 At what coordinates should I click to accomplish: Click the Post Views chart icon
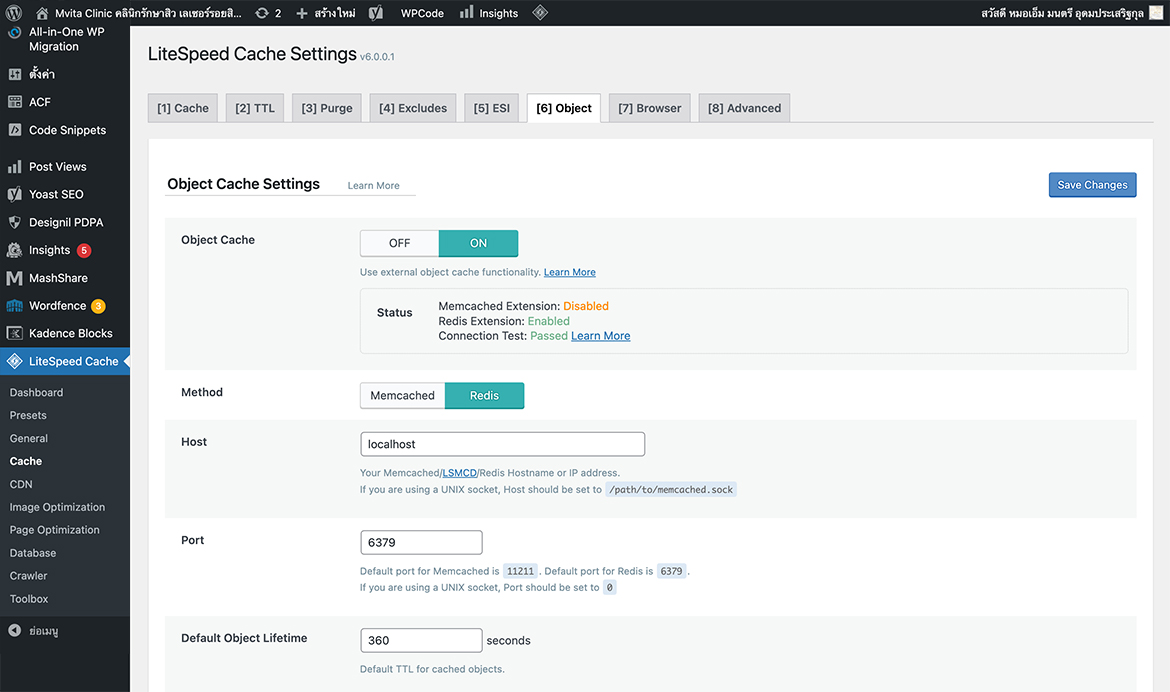pyautogui.click(x=14, y=166)
